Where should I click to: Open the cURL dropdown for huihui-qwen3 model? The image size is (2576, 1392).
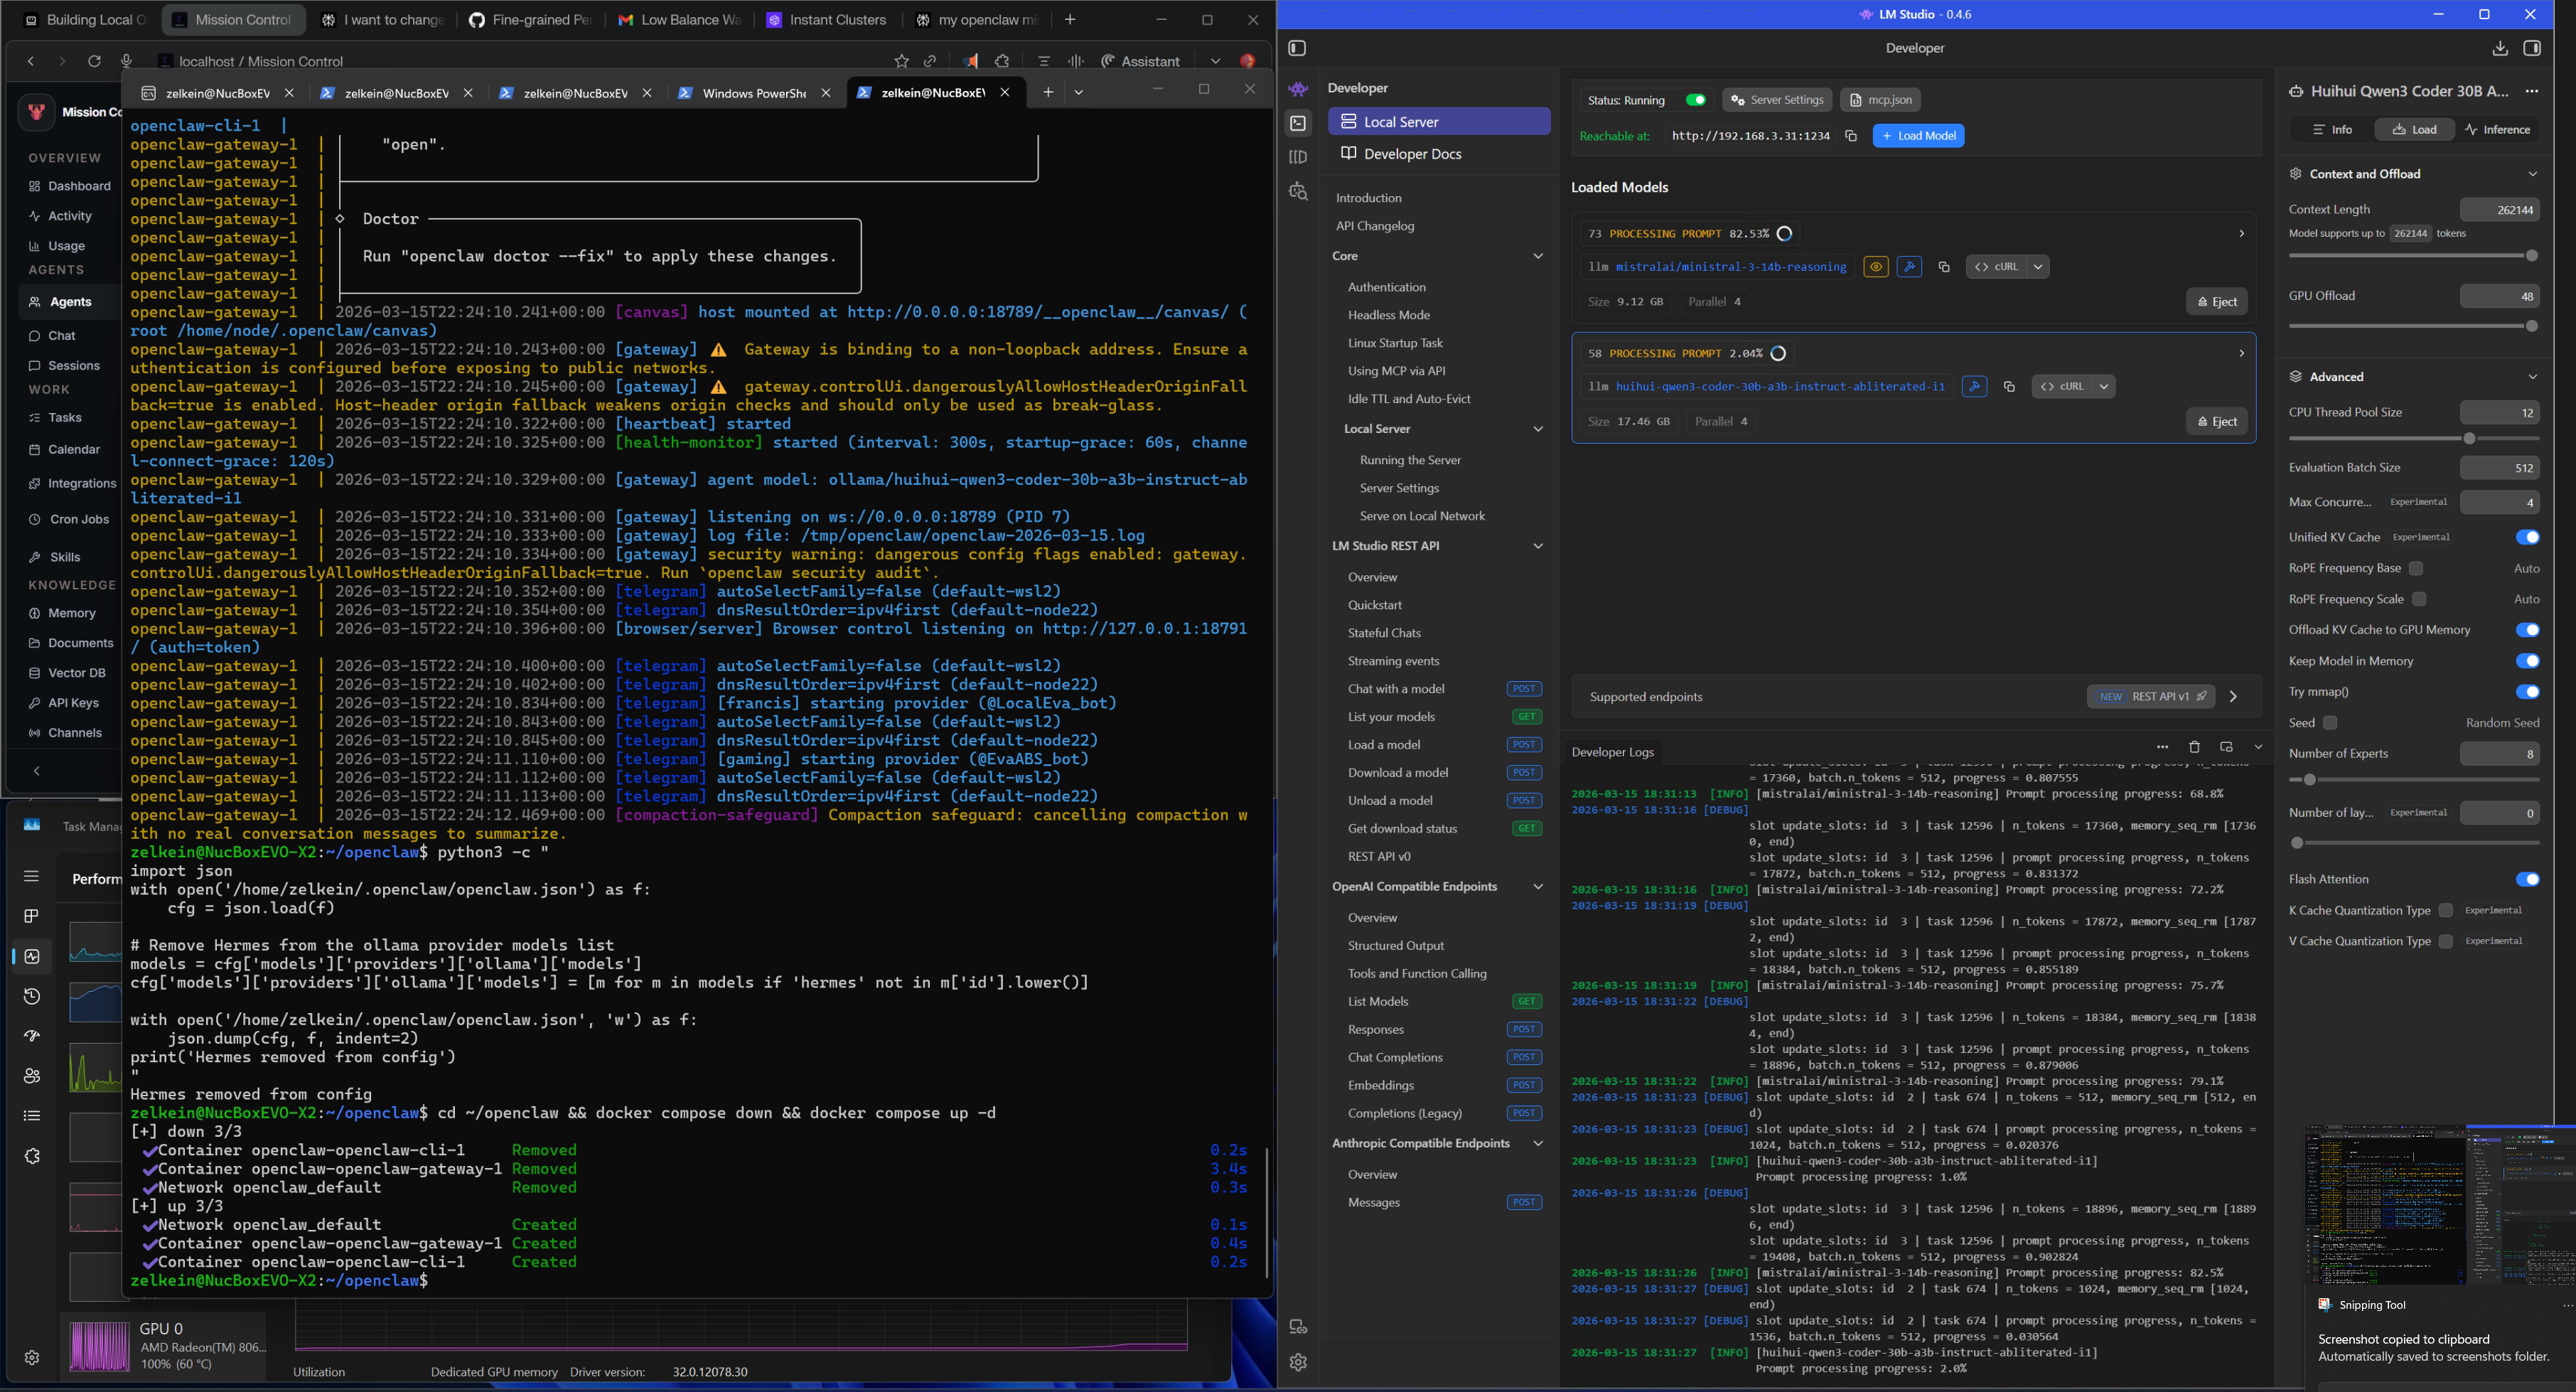click(x=2104, y=387)
